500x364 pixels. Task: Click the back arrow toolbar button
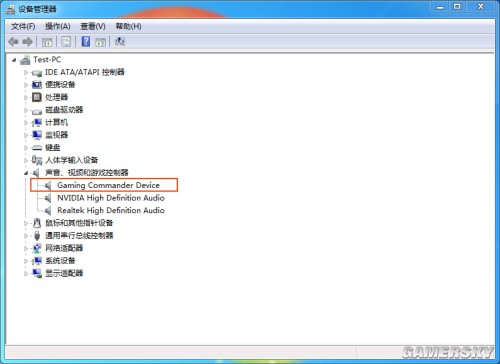pyautogui.click(x=13, y=42)
